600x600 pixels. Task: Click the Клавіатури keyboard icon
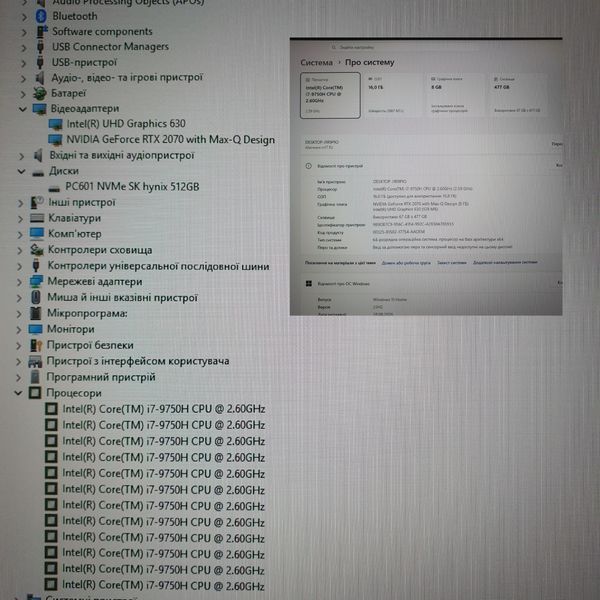37,218
